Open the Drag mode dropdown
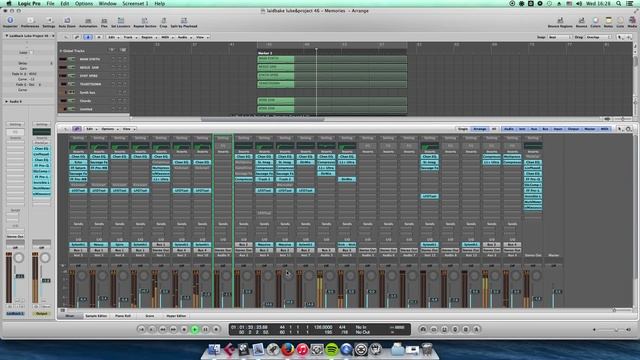This screenshot has width=640, height=360. coord(598,37)
